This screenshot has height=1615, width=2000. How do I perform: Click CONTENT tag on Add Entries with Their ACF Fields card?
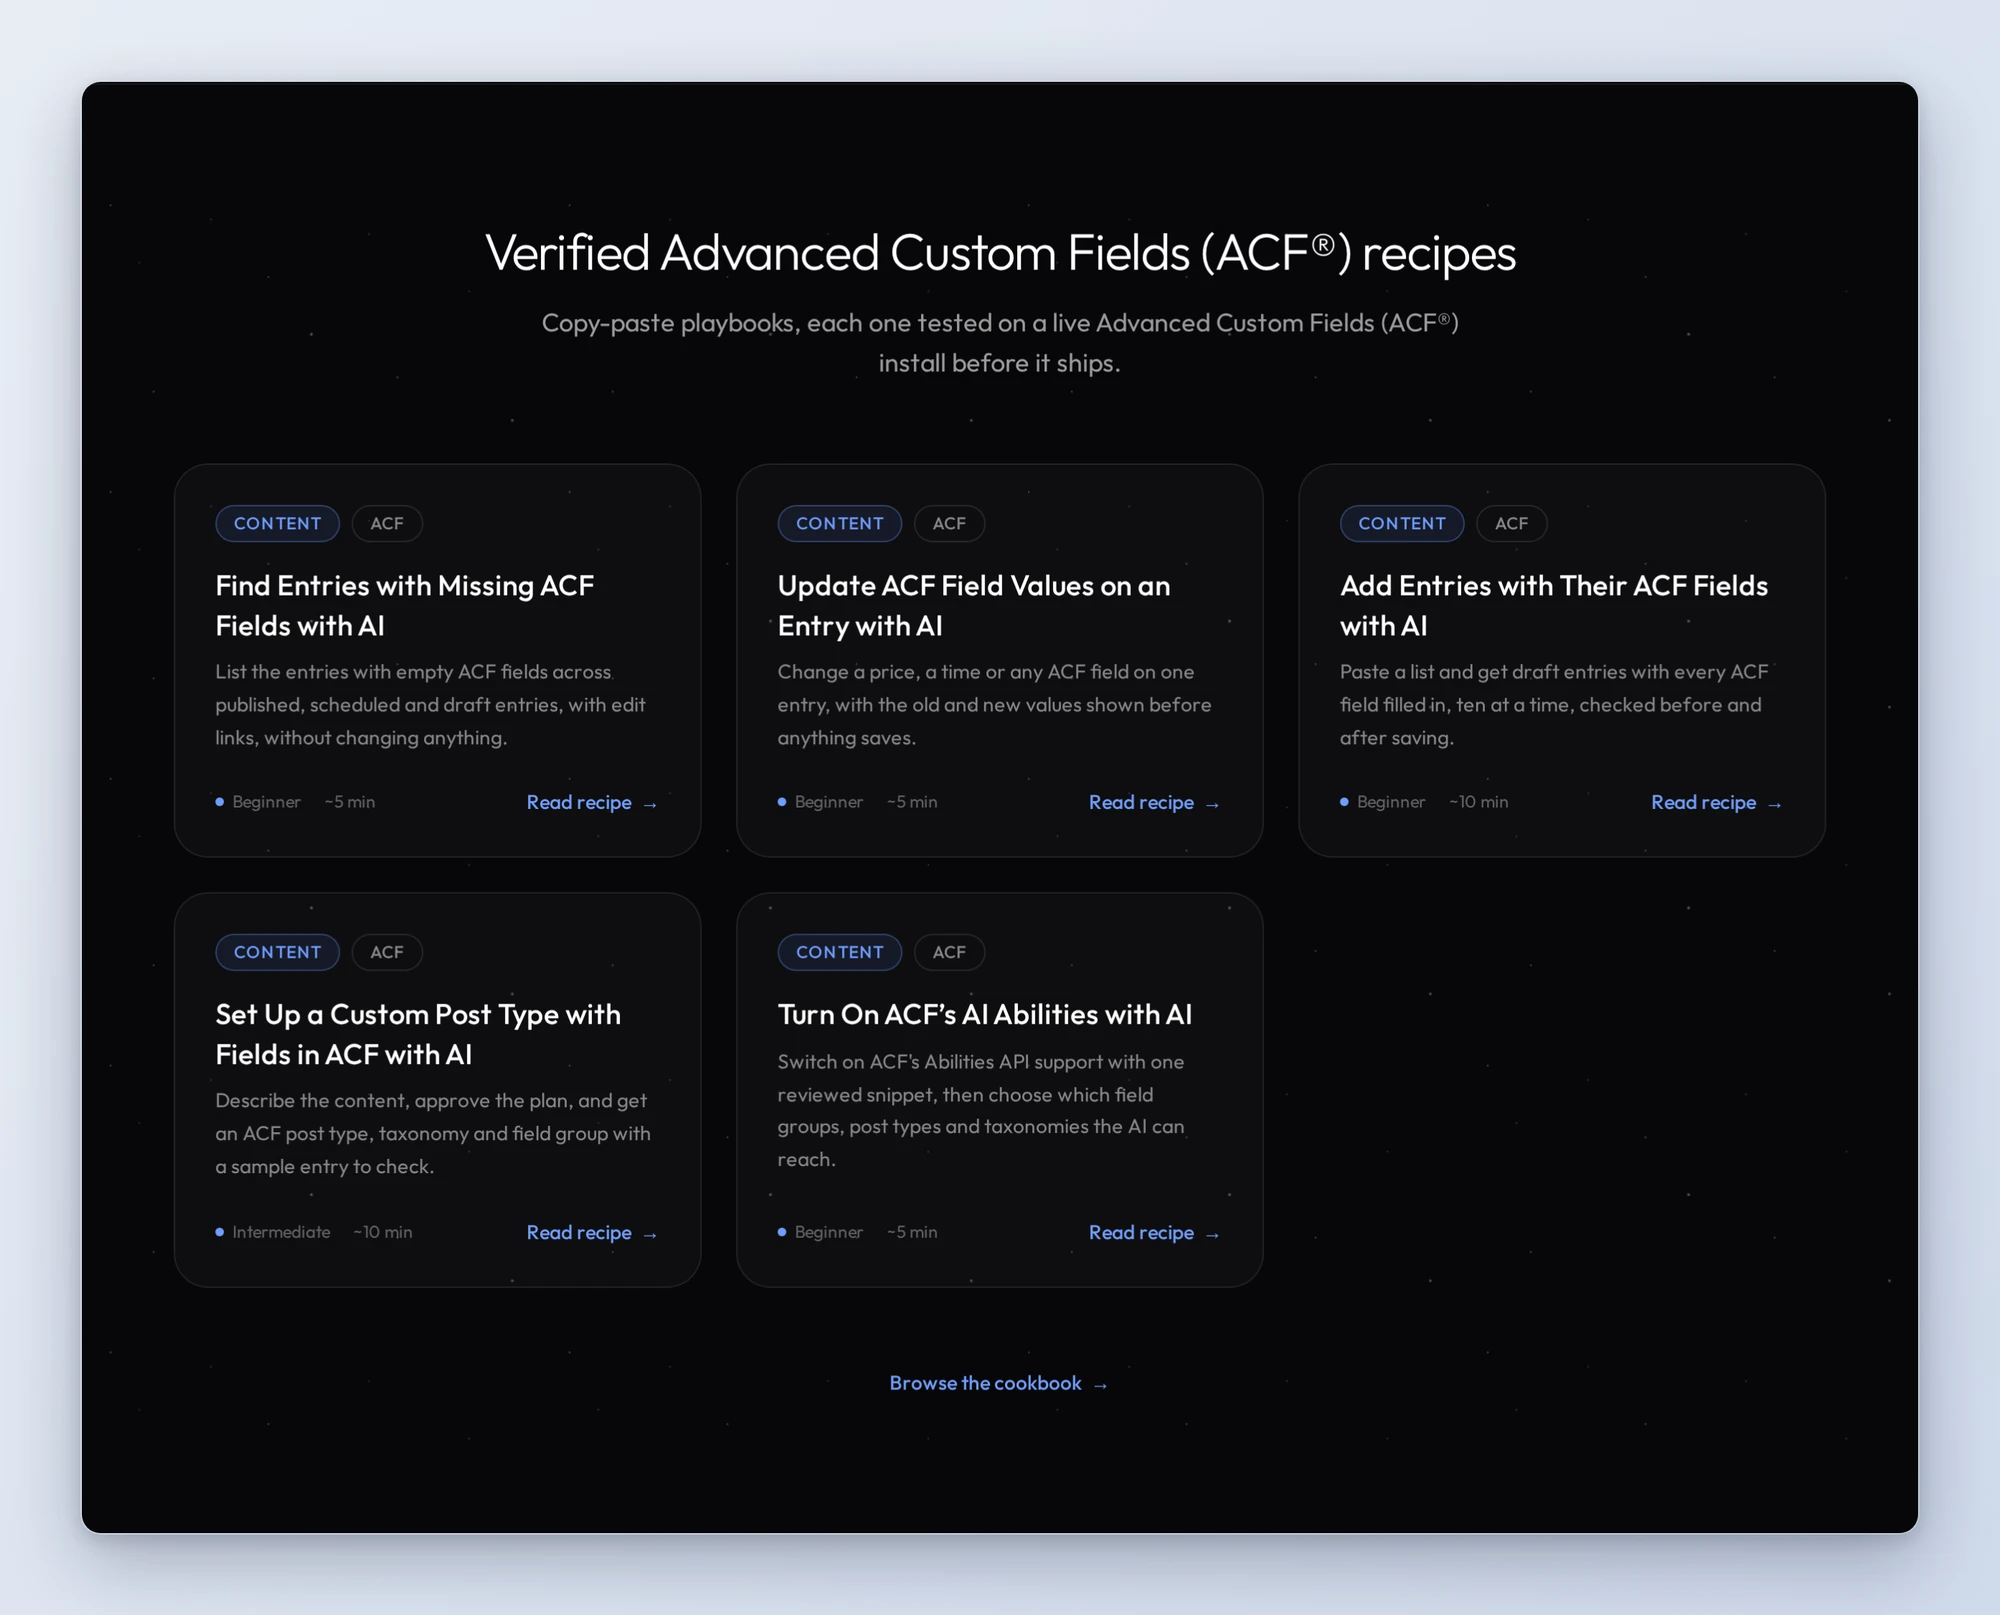pyautogui.click(x=1402, y=523)
